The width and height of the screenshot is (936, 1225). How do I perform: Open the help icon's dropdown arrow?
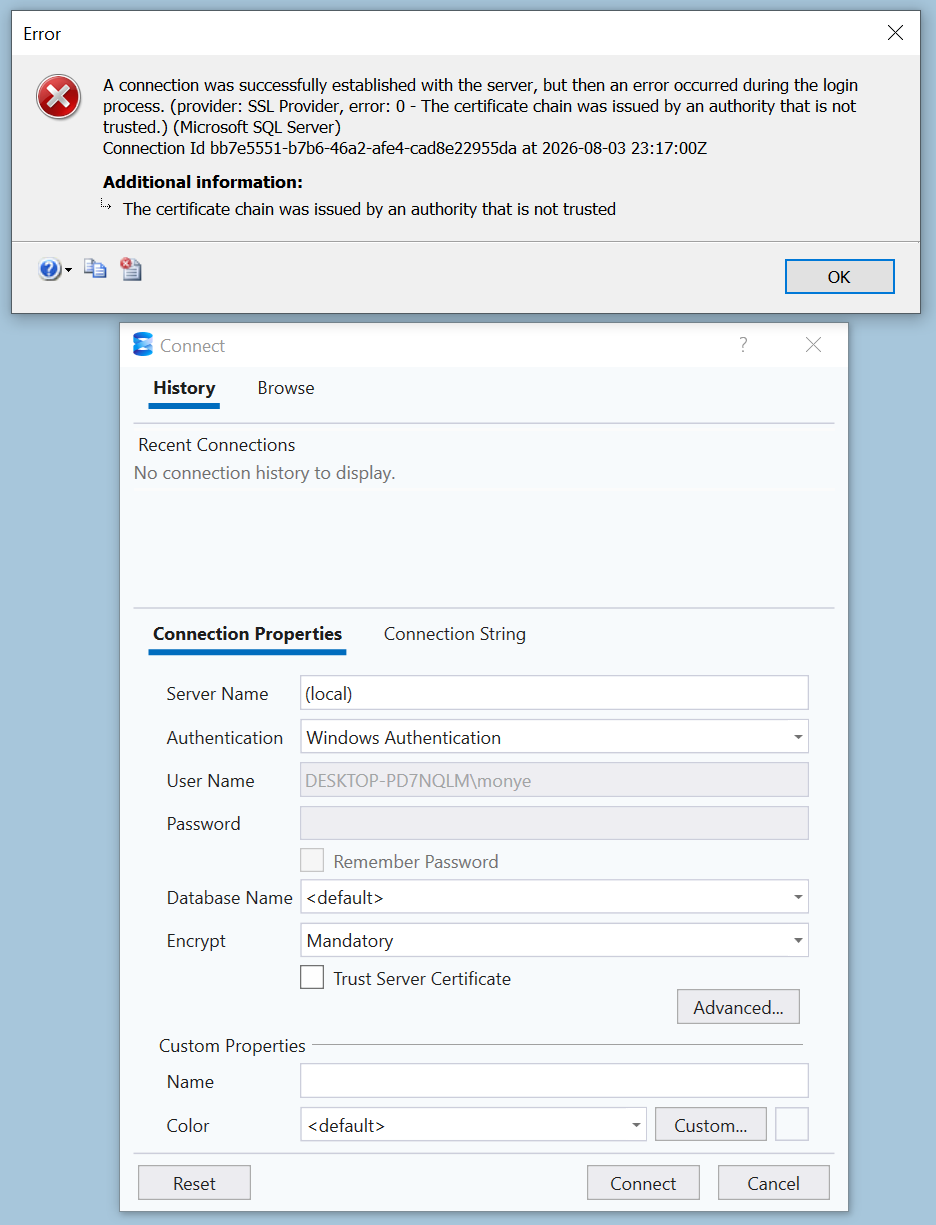coord(68,270)
